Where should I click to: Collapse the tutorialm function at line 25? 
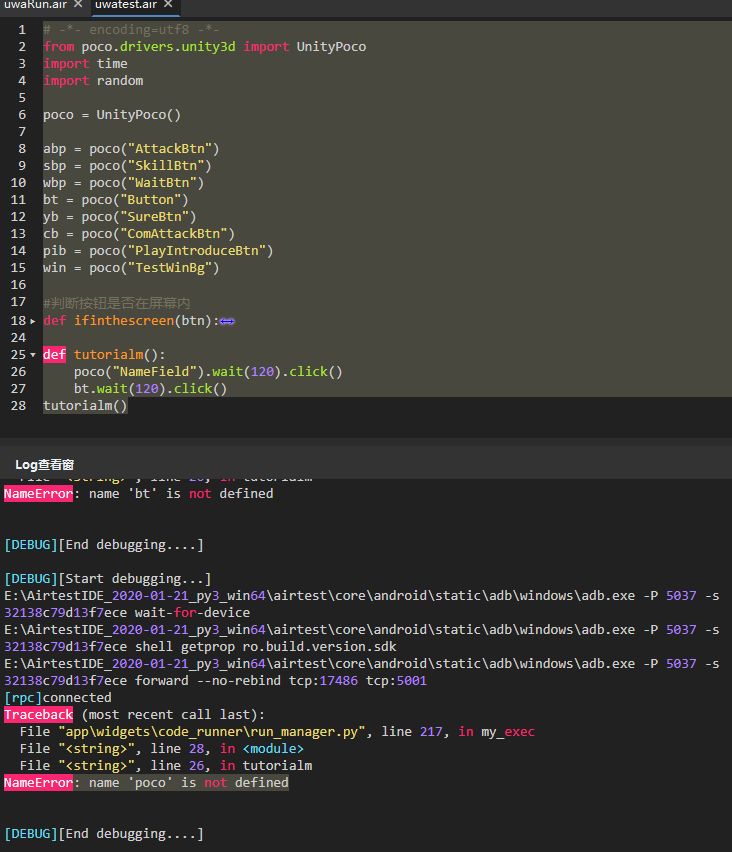(x=33, y=355)
